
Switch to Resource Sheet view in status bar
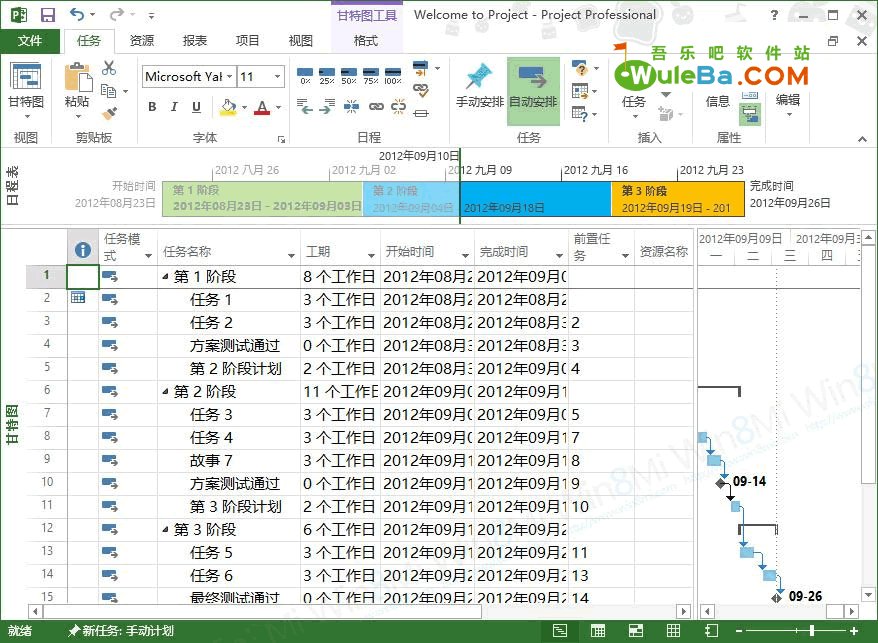[673, 631]
